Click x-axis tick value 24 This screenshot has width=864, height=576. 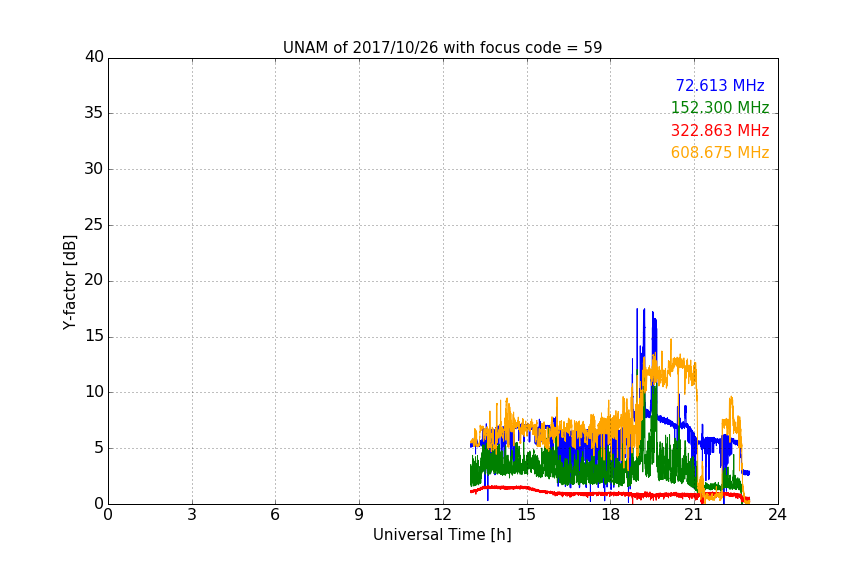[777, 515]
